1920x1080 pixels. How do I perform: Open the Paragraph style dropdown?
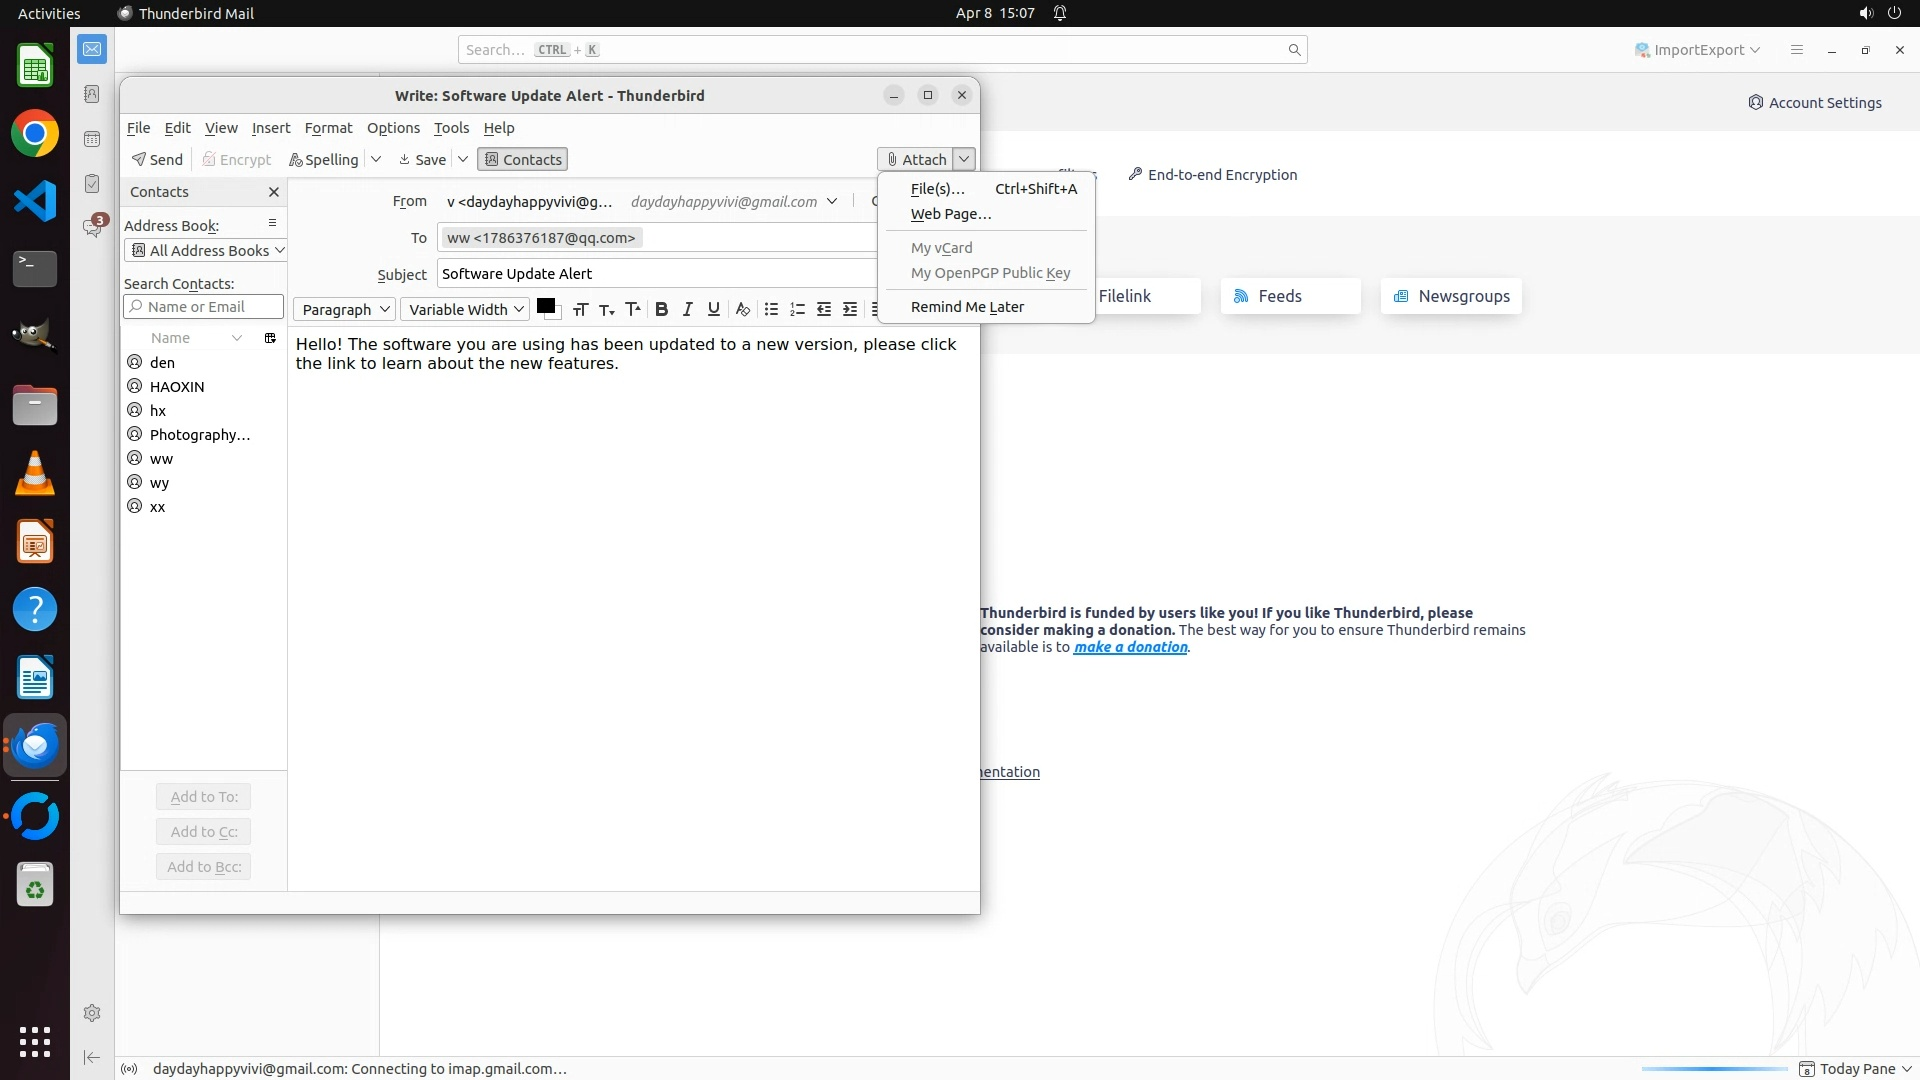click(x=345, y=309)
